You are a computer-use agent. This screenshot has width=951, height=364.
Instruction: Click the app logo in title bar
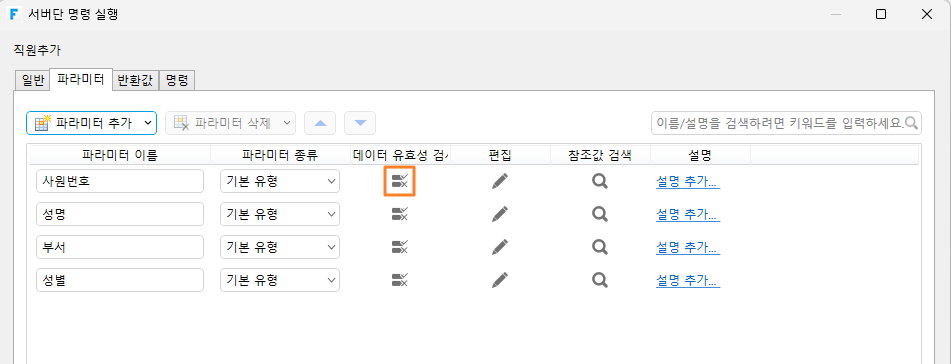13,14
